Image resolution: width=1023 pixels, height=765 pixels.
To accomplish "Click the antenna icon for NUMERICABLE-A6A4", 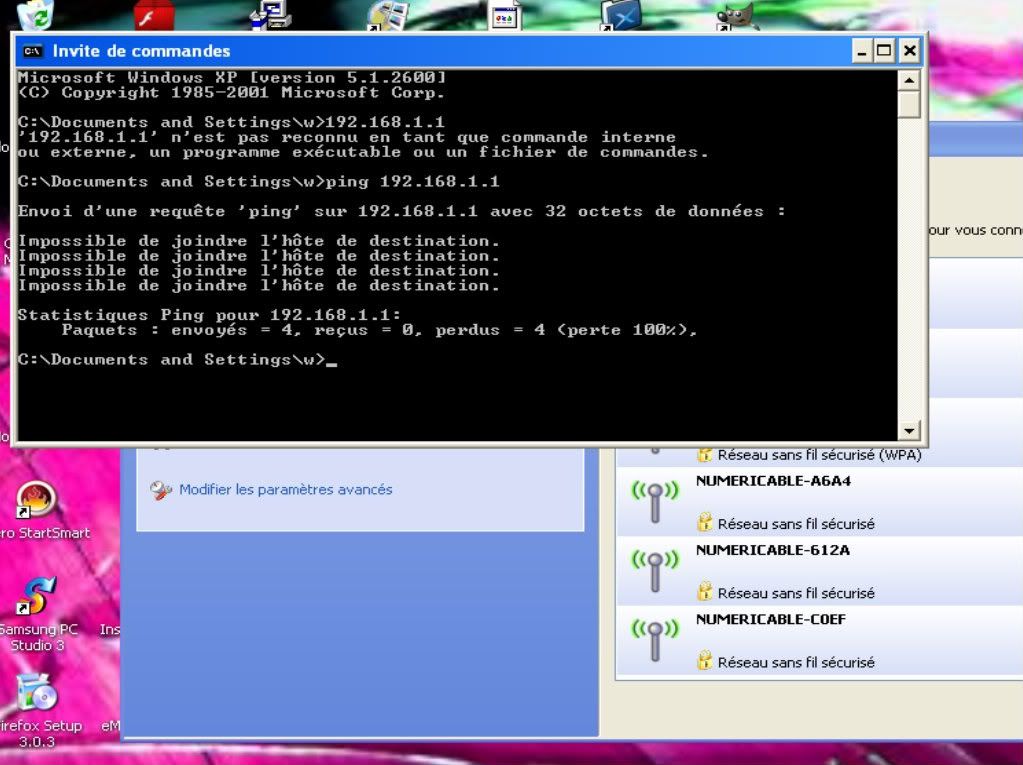I will [x=655, y=501].
